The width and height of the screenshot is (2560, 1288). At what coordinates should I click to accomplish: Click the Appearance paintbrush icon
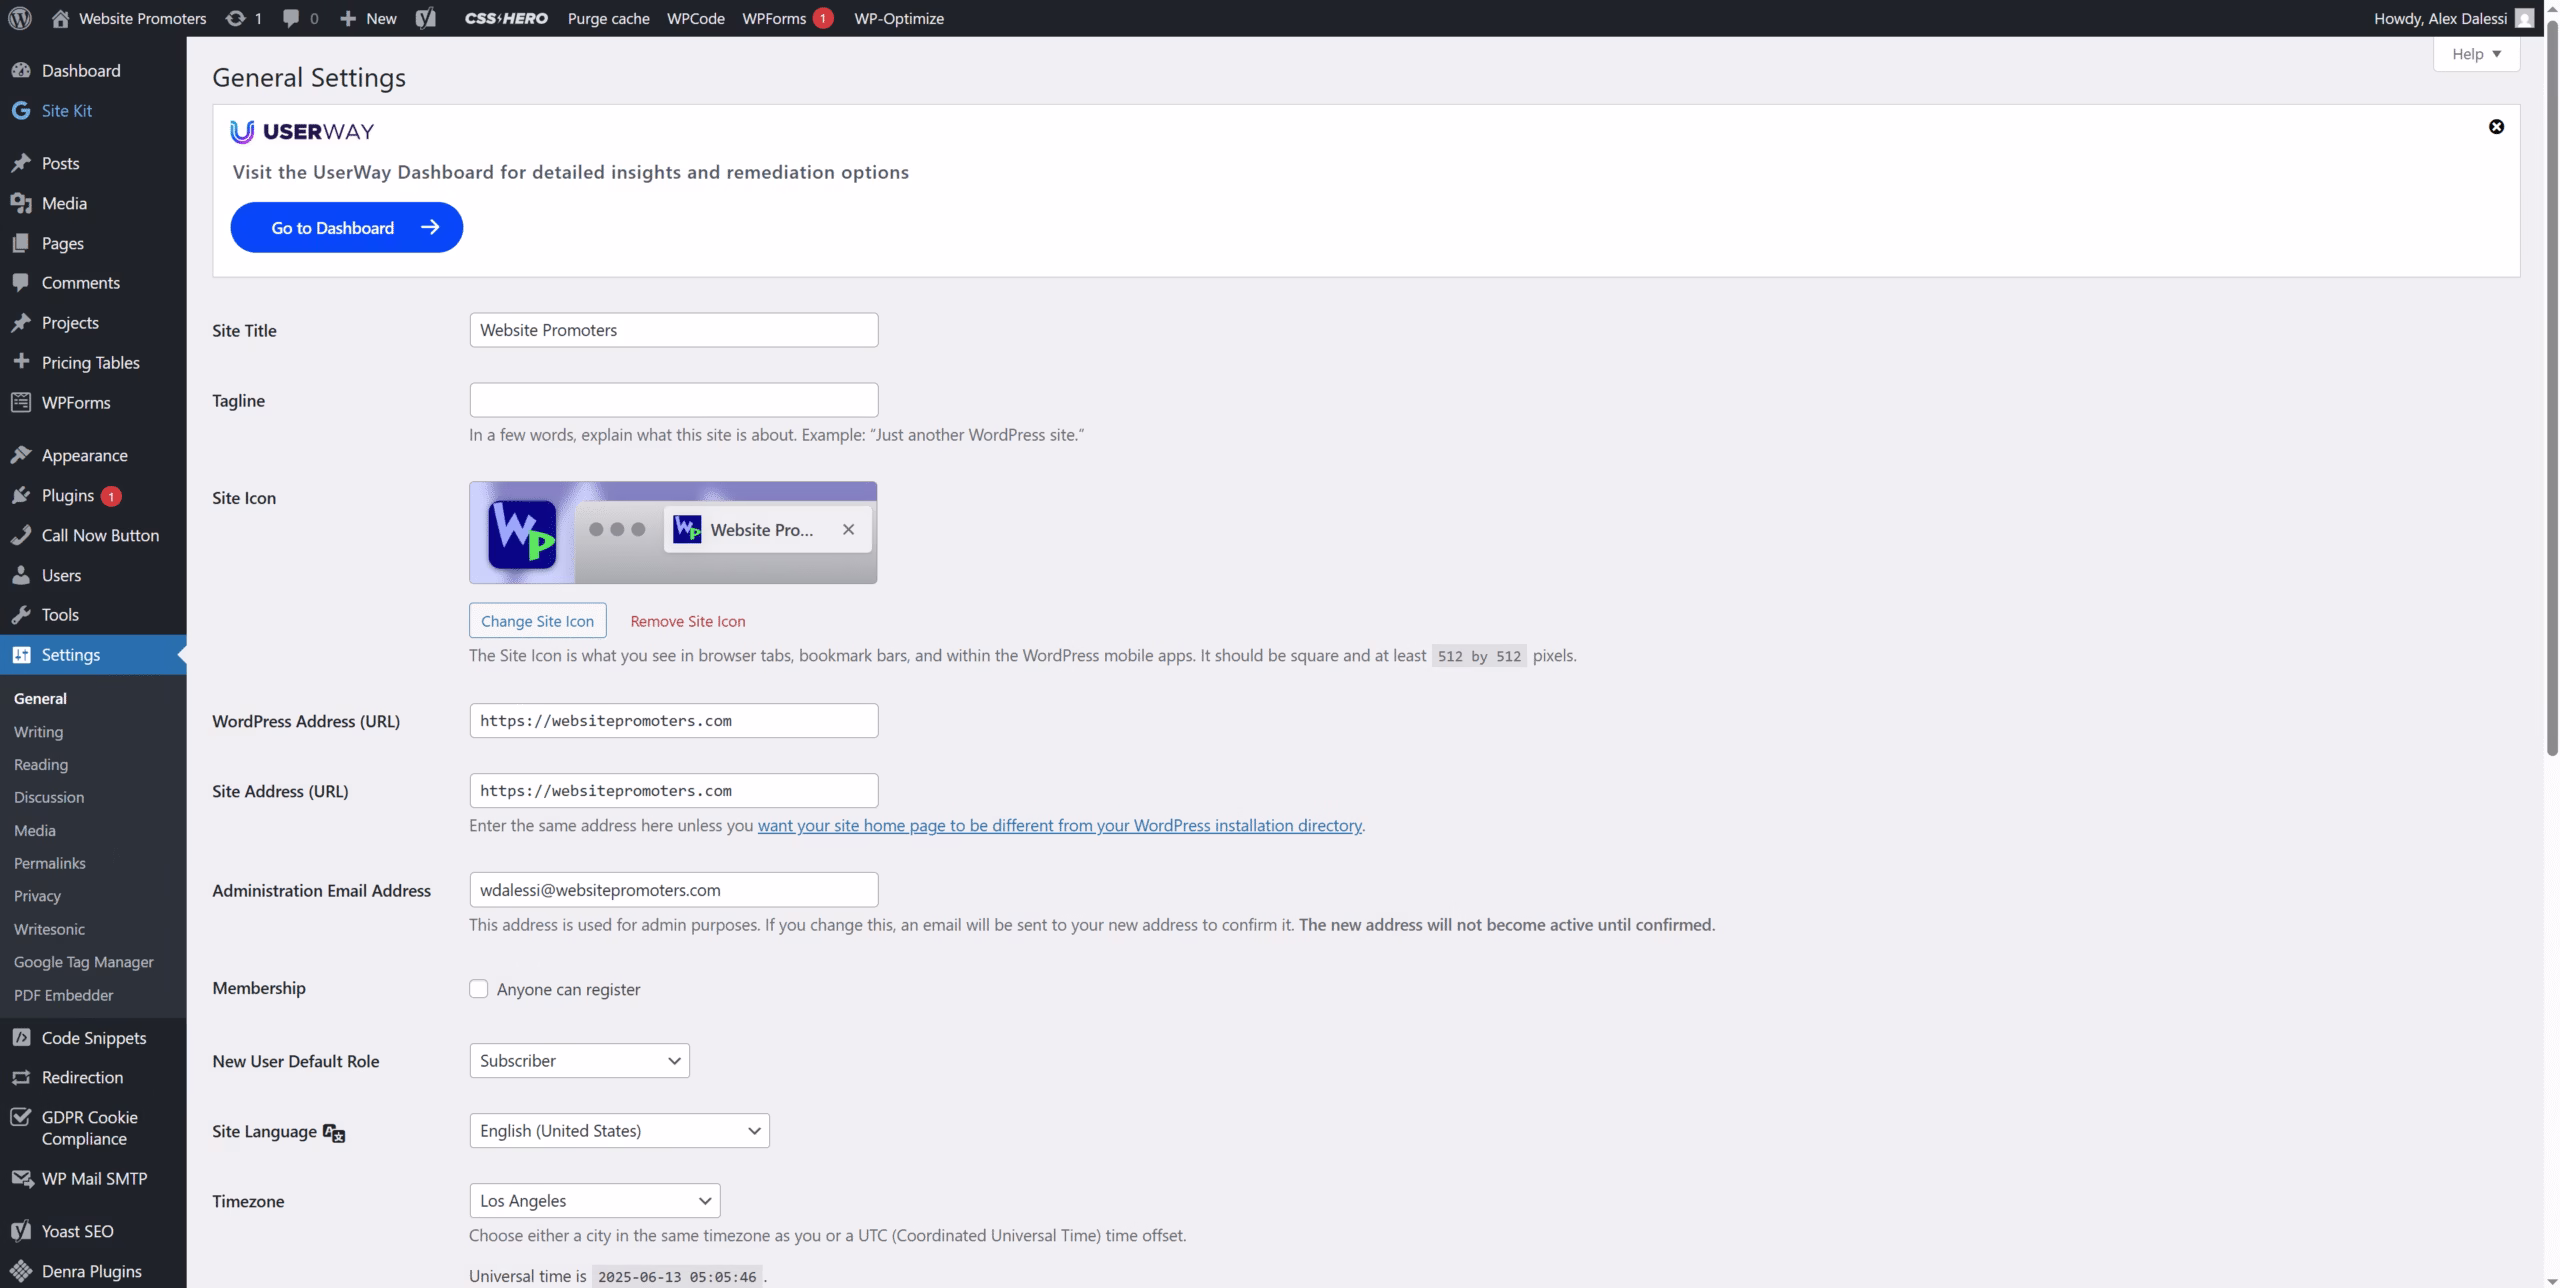(21, 455)
